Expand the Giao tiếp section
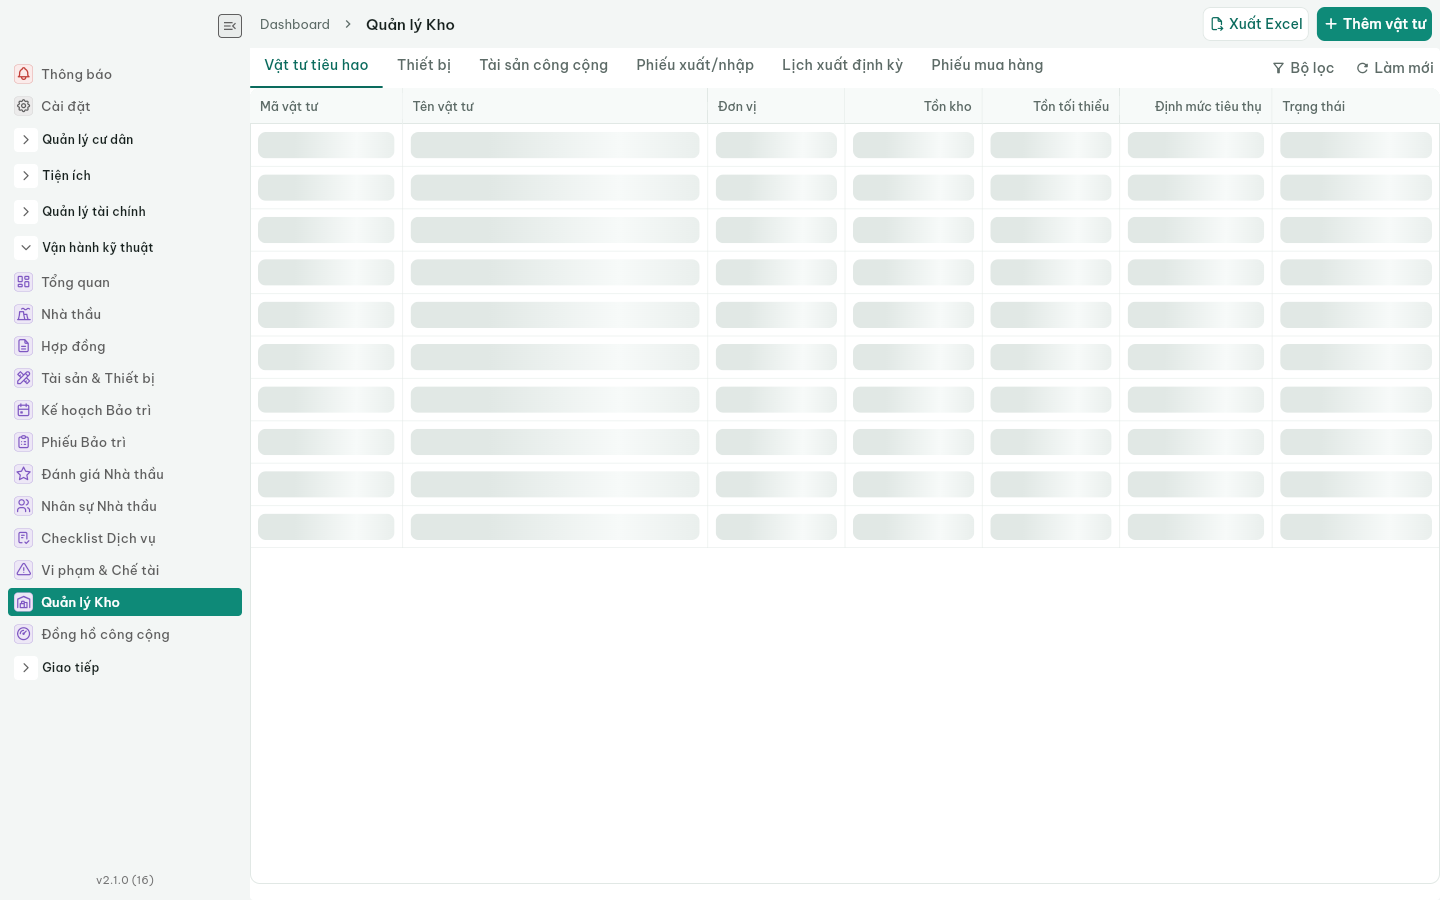The width and height of the screenshot is (1440, 900). [x=26, y=668]
